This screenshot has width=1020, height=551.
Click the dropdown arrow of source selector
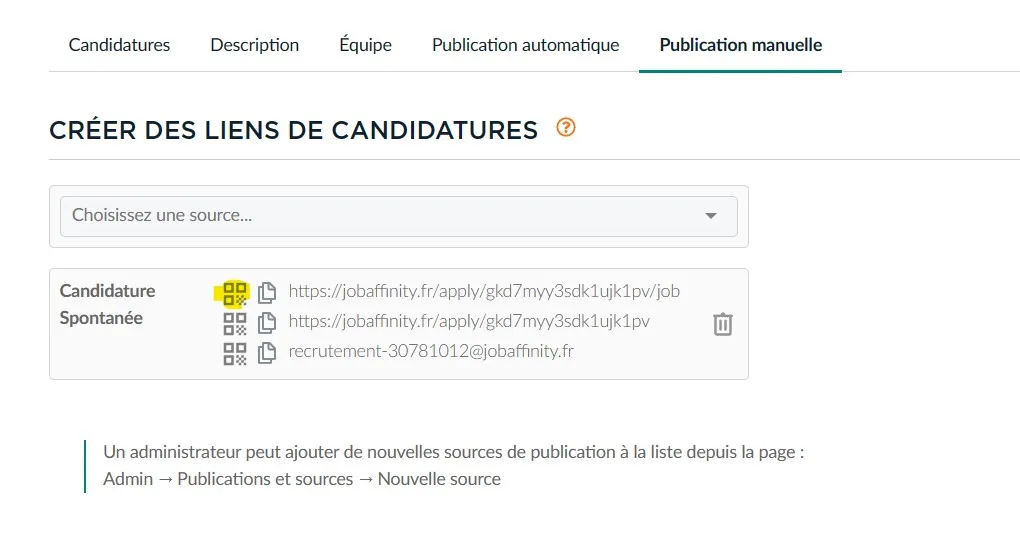711,216
